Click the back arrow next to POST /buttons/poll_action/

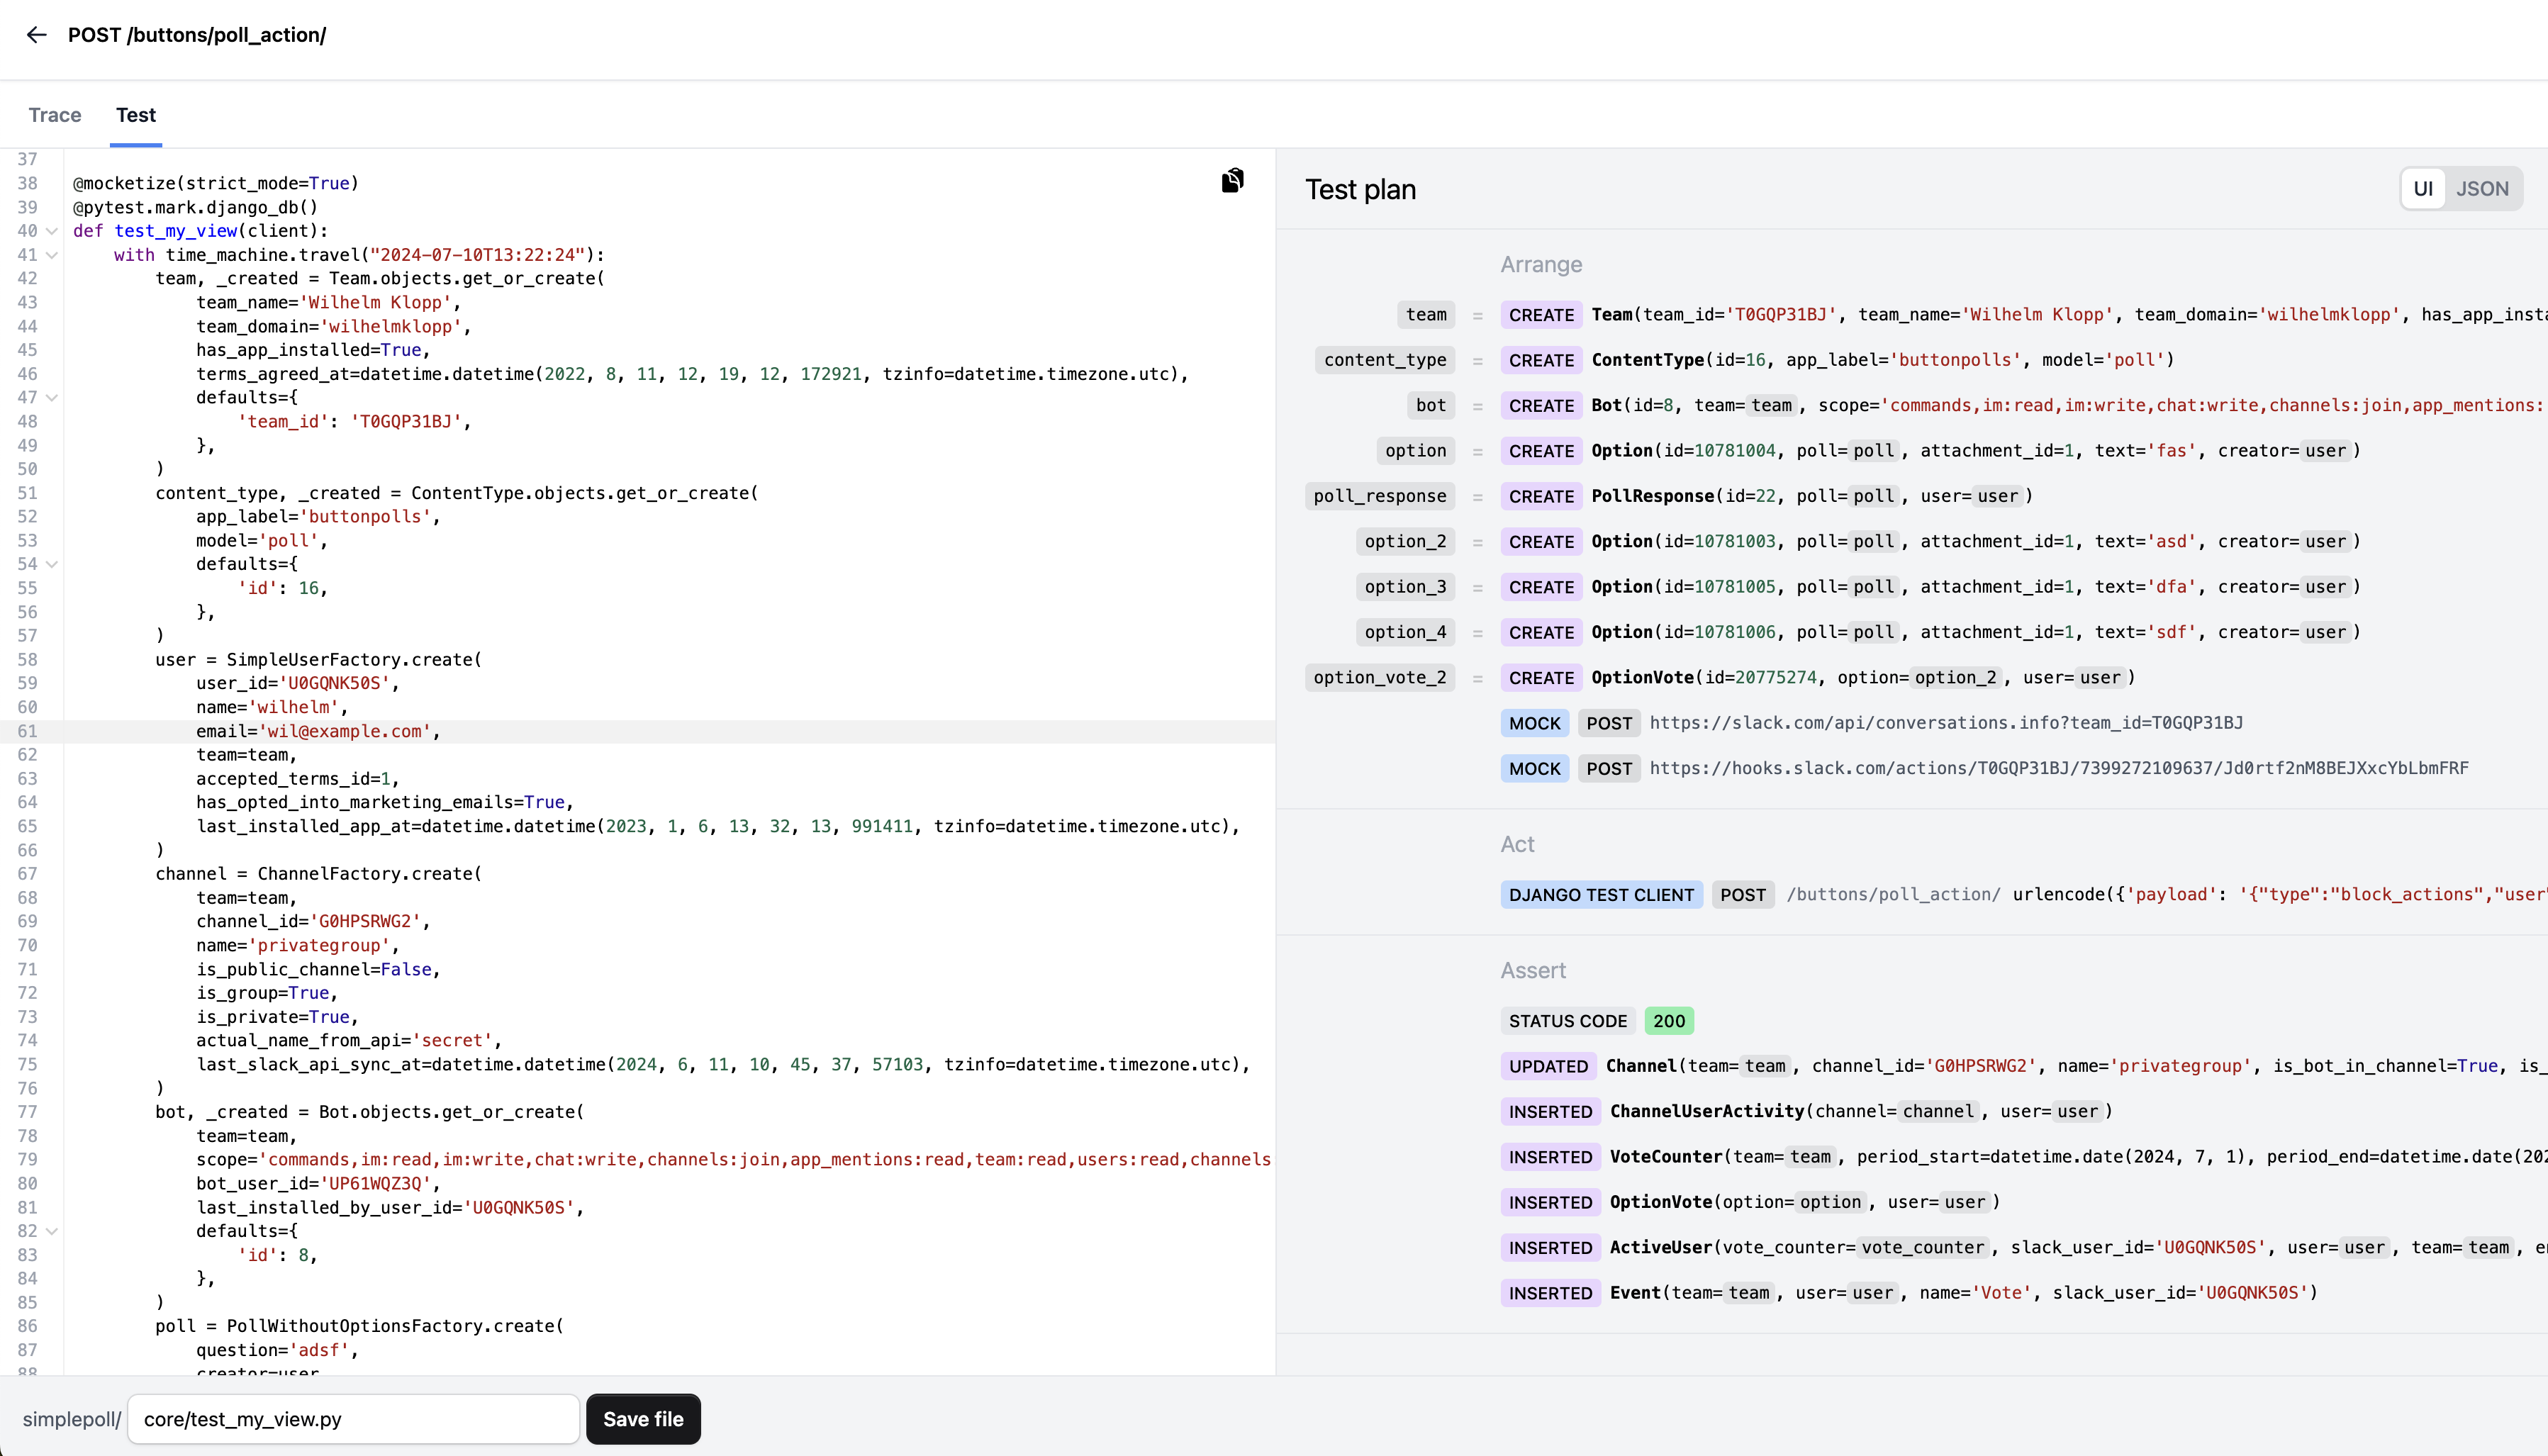37,35
